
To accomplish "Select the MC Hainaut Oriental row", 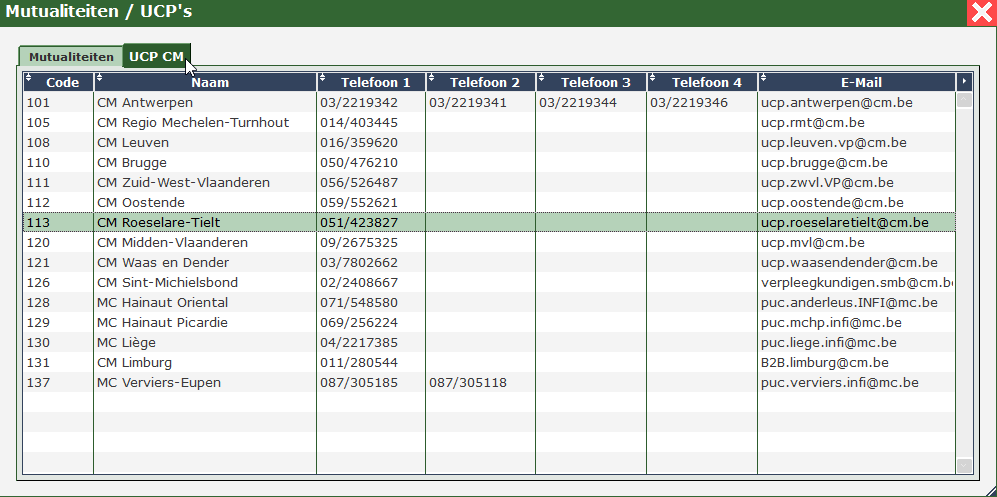I will [x=489, y=303].
